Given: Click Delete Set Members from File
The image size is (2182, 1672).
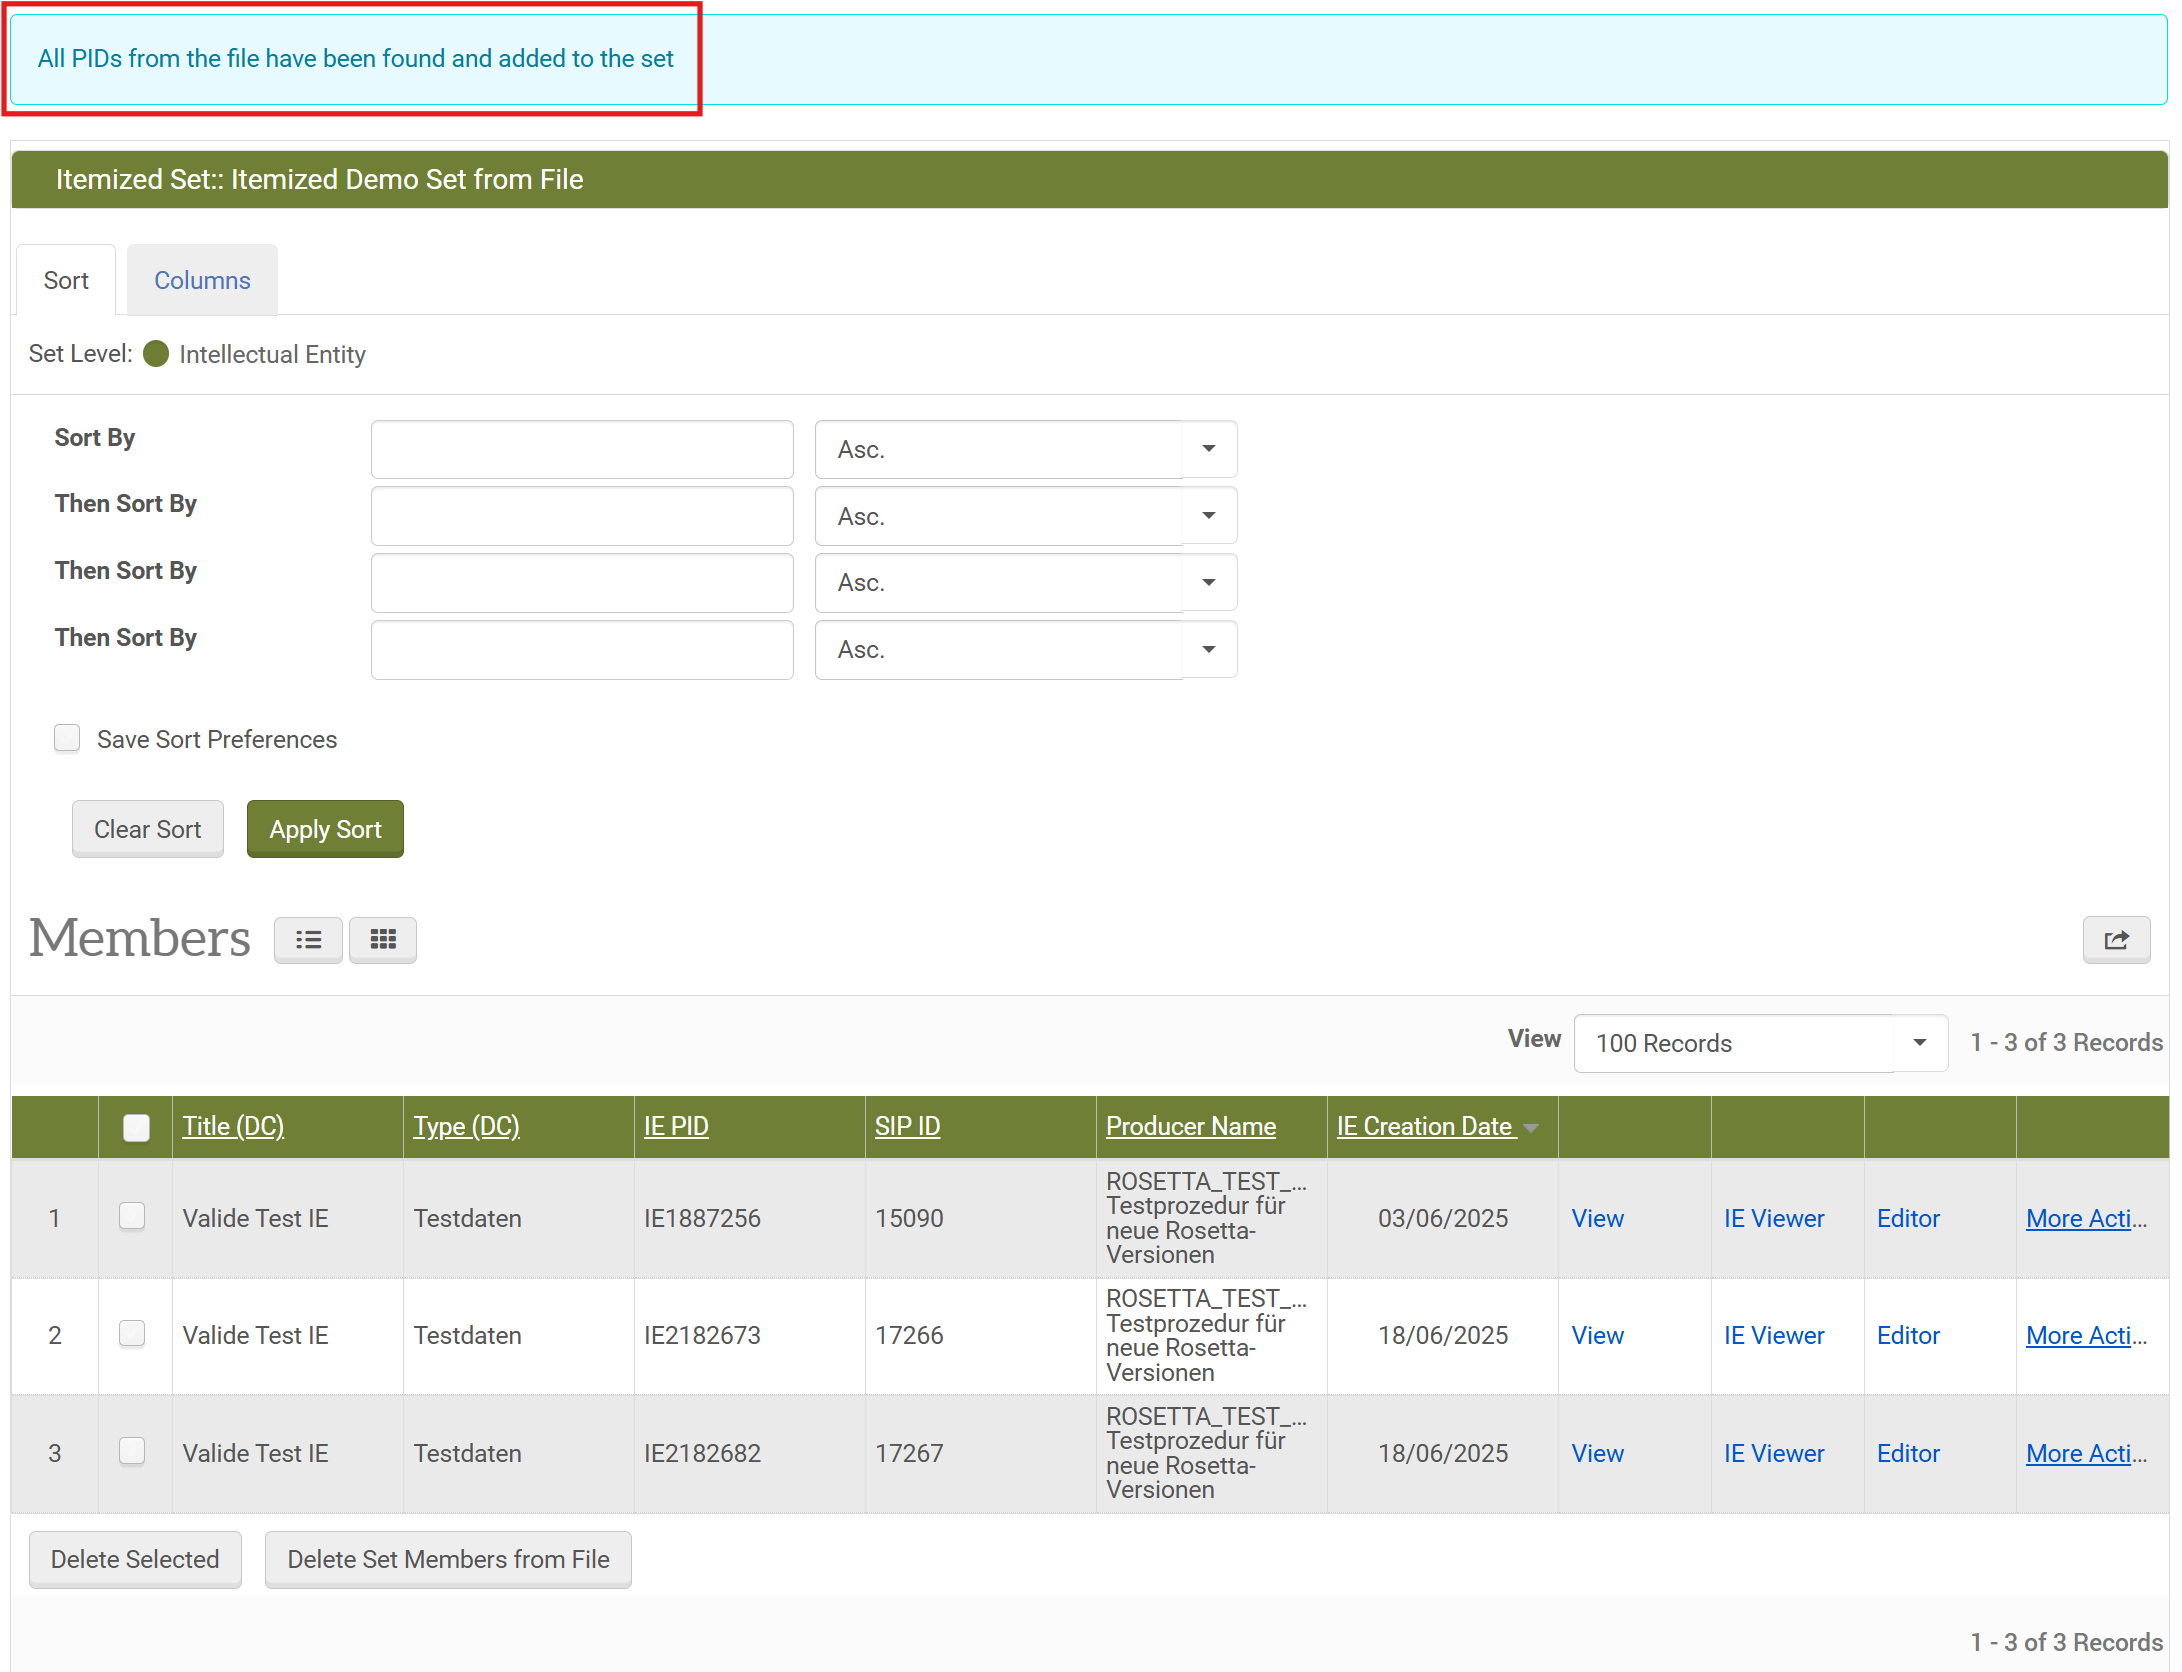Looking at the screenshot, I should point(447,1559).
